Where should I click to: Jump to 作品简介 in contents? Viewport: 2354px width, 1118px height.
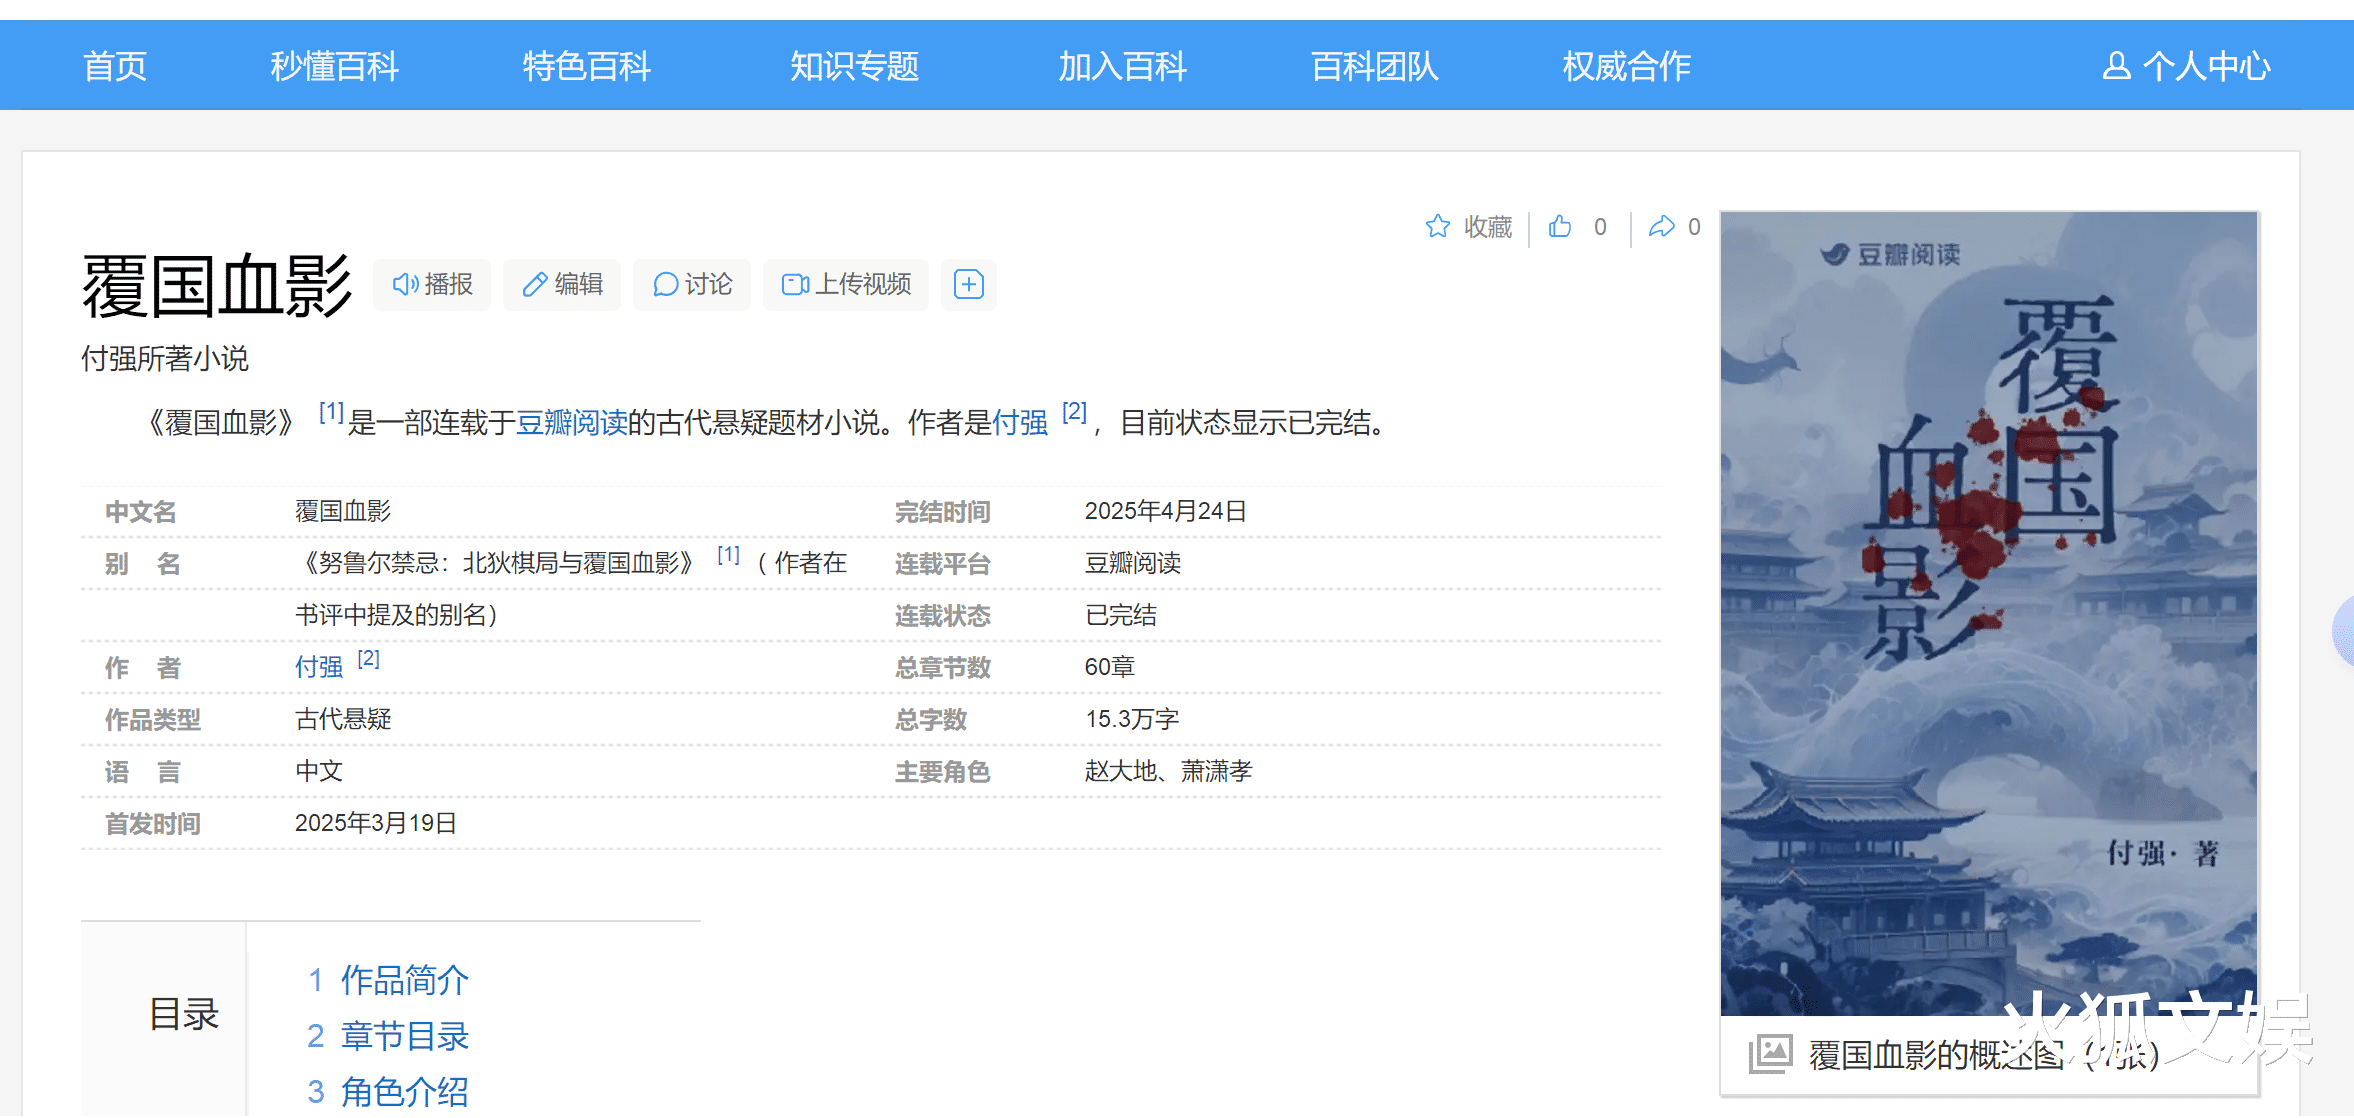click(x=403, y=980)
